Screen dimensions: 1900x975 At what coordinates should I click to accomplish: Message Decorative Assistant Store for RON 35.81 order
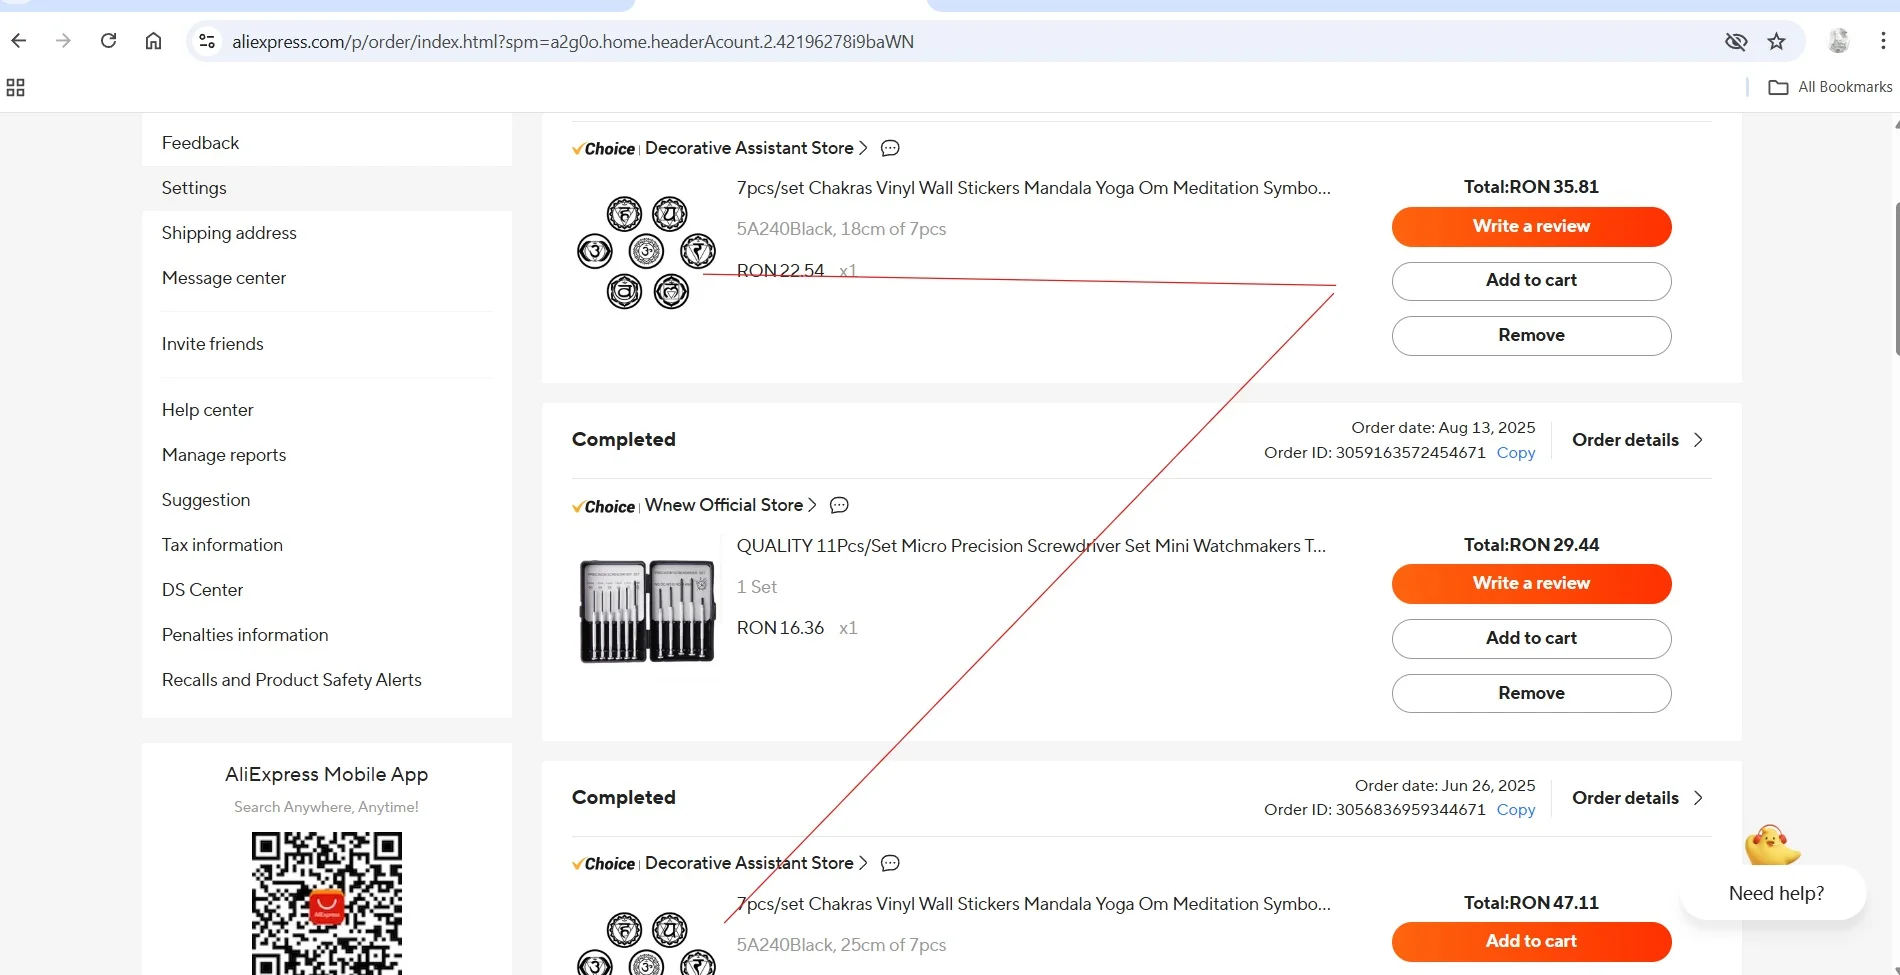click(890, 148)
